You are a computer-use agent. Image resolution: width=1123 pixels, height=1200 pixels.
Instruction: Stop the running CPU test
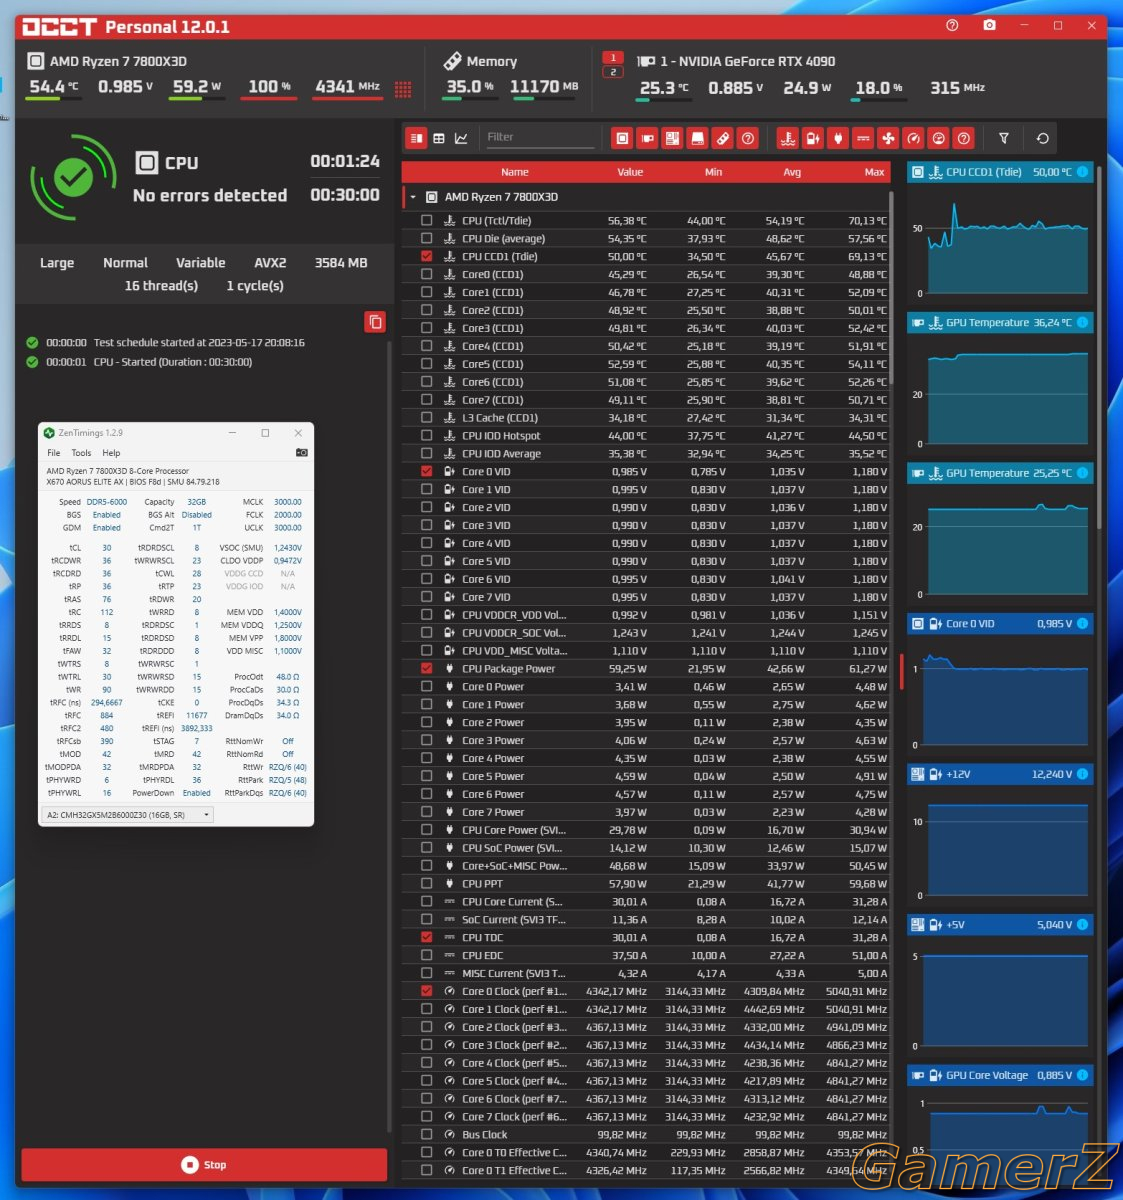click(204, 1164)
